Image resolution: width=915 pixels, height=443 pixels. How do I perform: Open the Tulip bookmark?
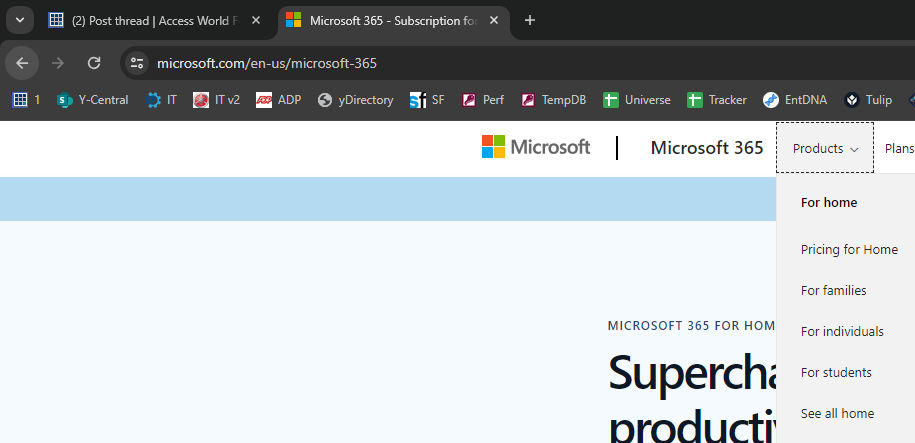pos(868,100)
